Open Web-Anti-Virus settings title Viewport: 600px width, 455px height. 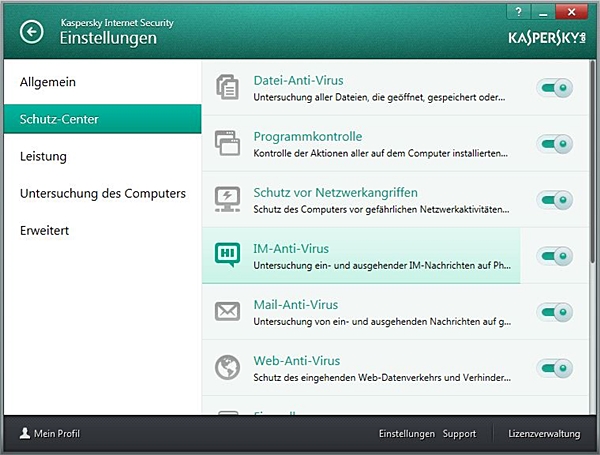pos(297,360)
